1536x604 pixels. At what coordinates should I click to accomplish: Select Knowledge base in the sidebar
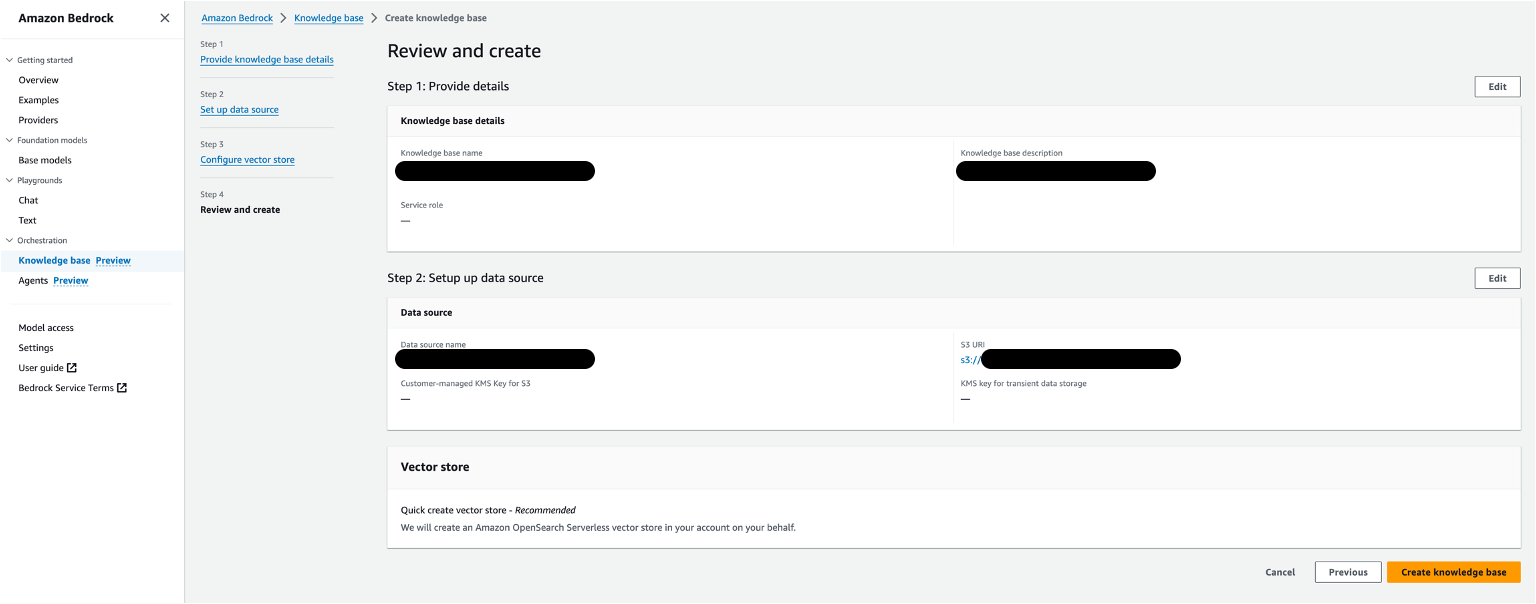point(54,260)
